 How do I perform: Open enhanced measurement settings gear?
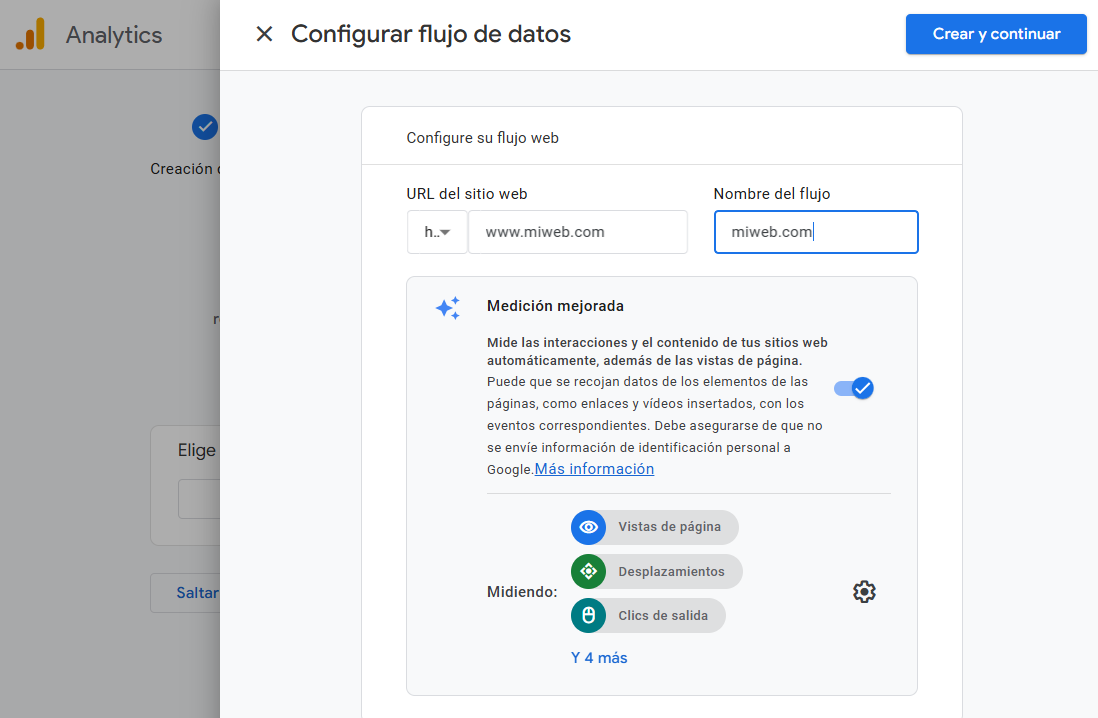(x=864, y=592)
